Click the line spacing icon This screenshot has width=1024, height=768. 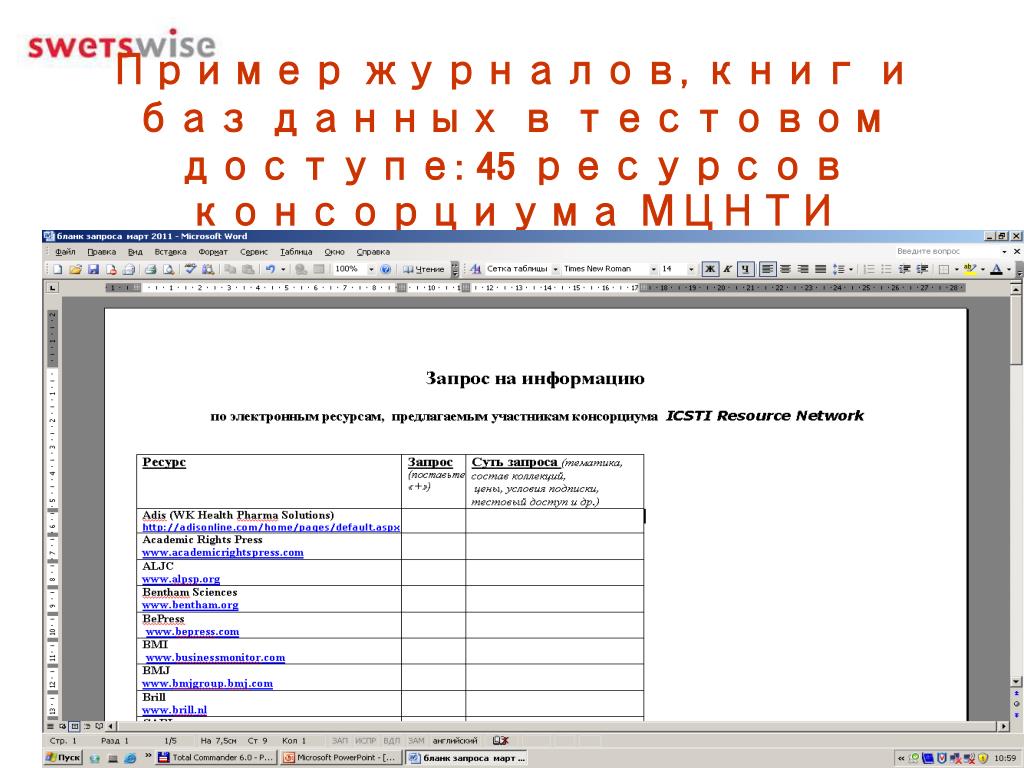click(x=839, y=269)
